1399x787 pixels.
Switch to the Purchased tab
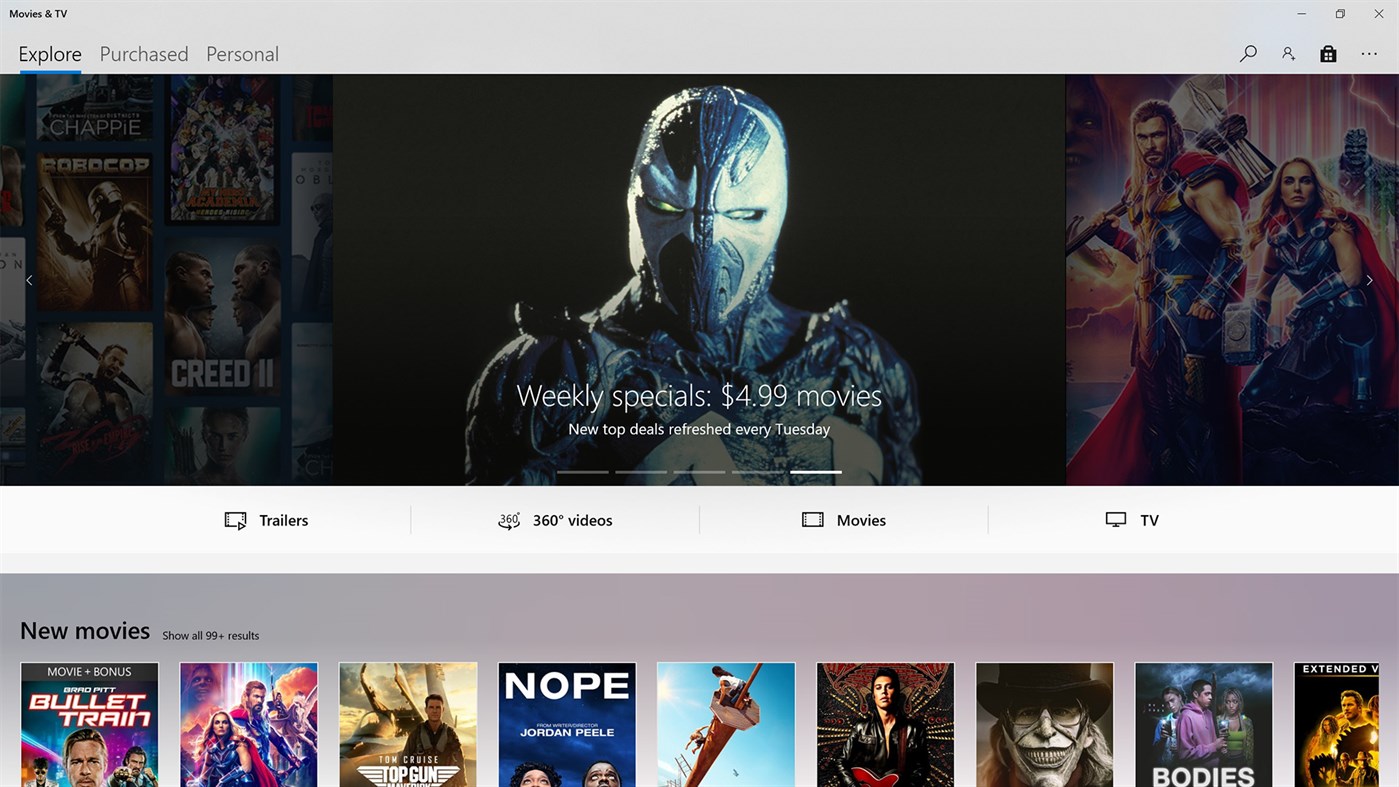pyautogui.click(x=143, y=53)
